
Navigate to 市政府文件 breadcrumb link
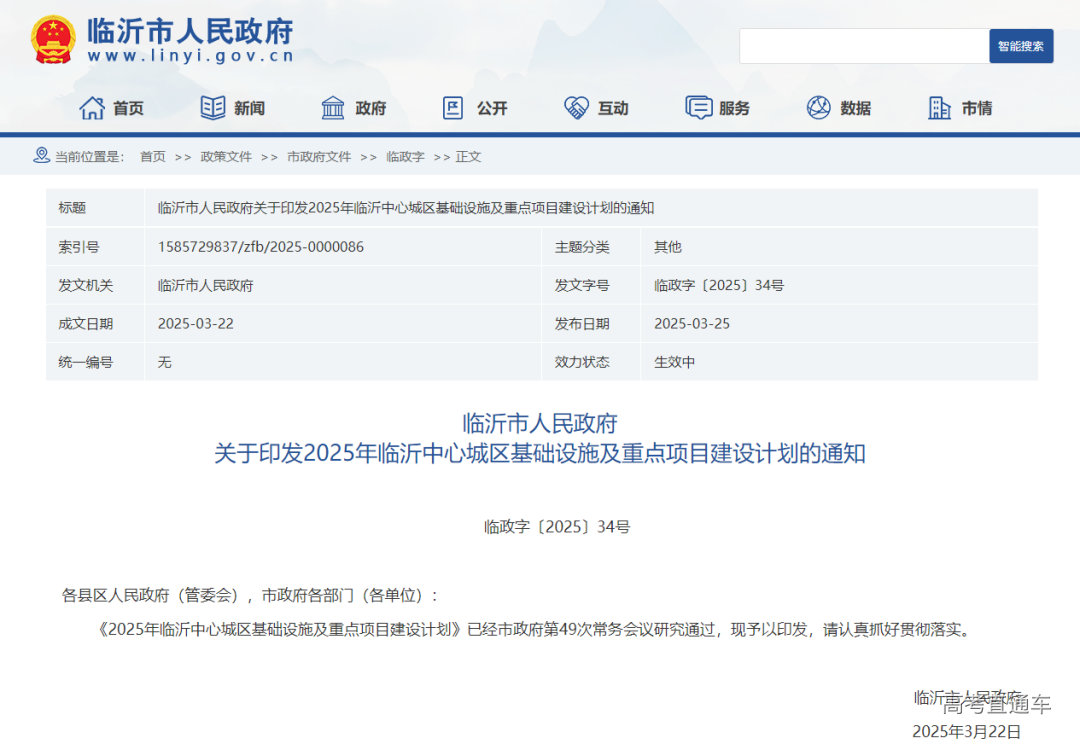coord(319,157)
